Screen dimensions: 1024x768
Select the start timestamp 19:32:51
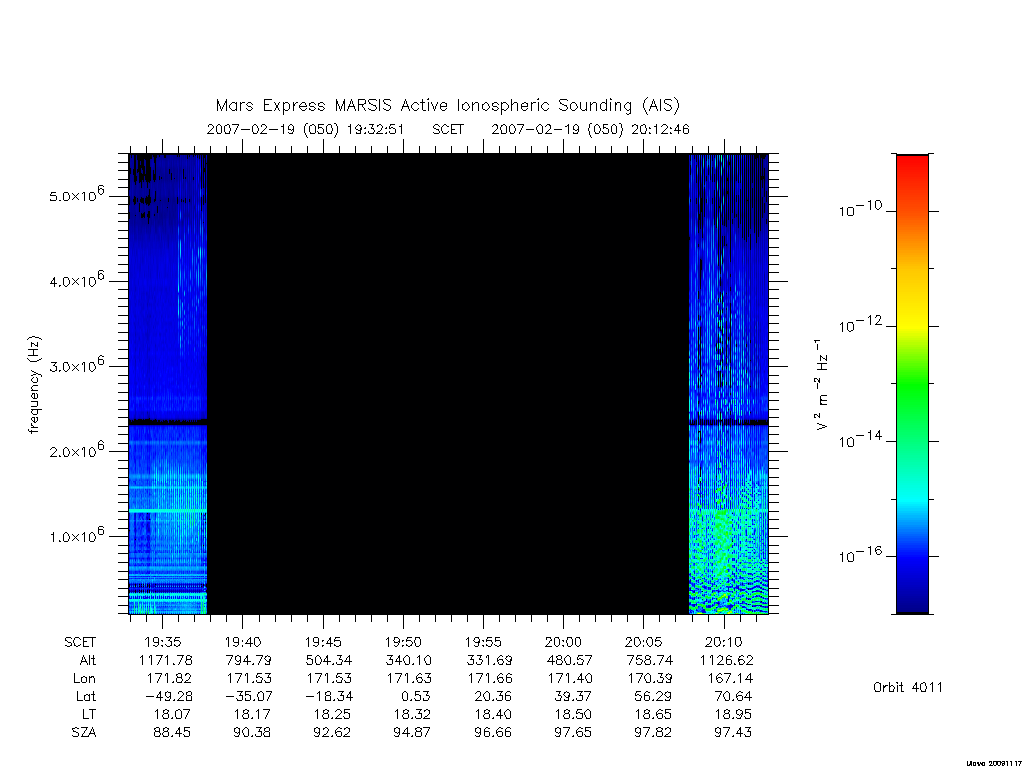[x=376, y=129]
